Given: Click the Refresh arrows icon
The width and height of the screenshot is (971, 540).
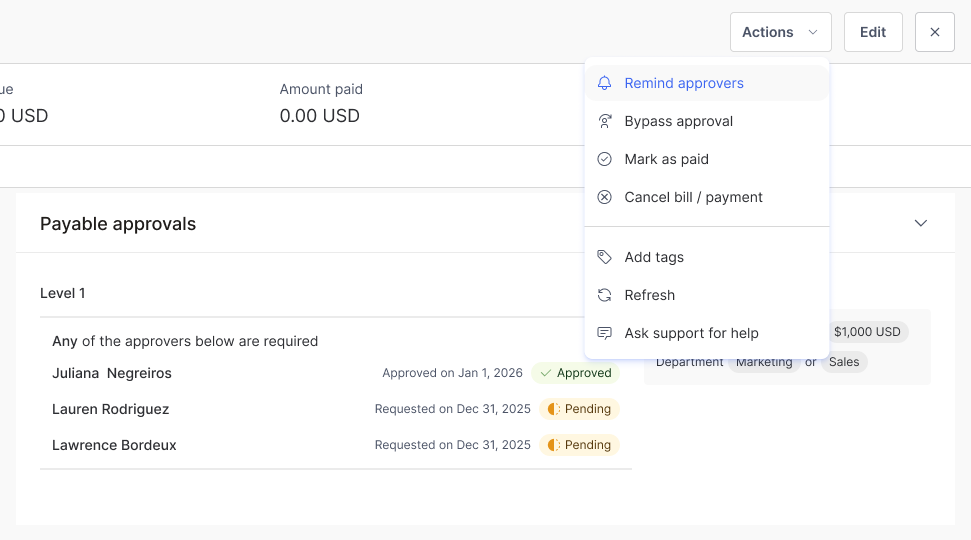Looking at the screenshot, I should (604, 296).
